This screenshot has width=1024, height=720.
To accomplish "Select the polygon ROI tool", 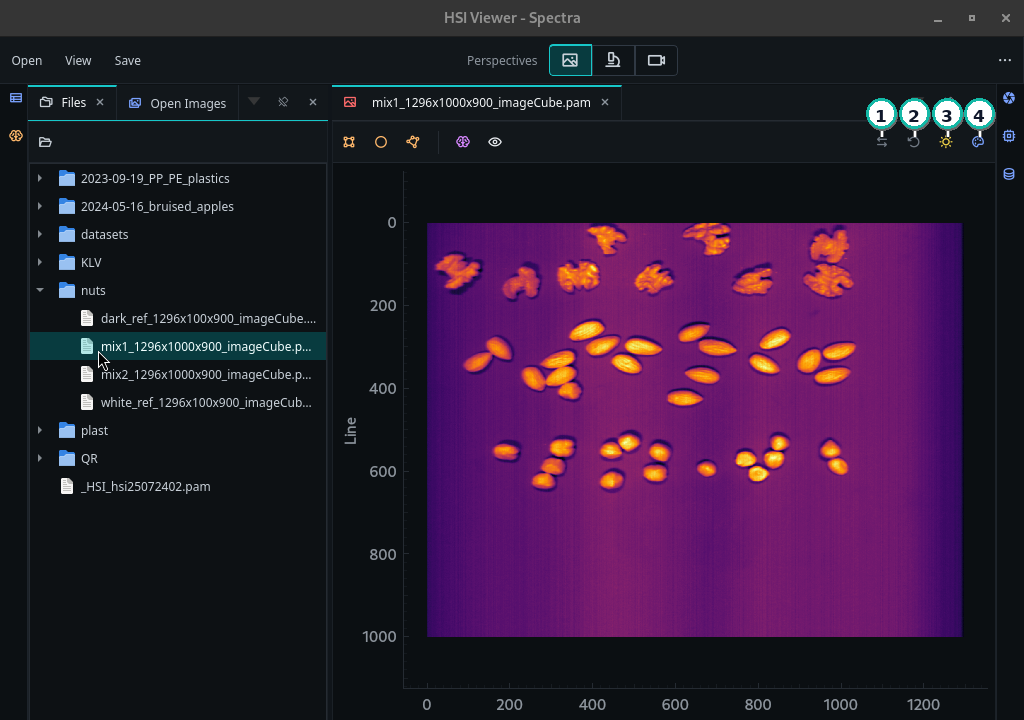I will click(413, 142).
